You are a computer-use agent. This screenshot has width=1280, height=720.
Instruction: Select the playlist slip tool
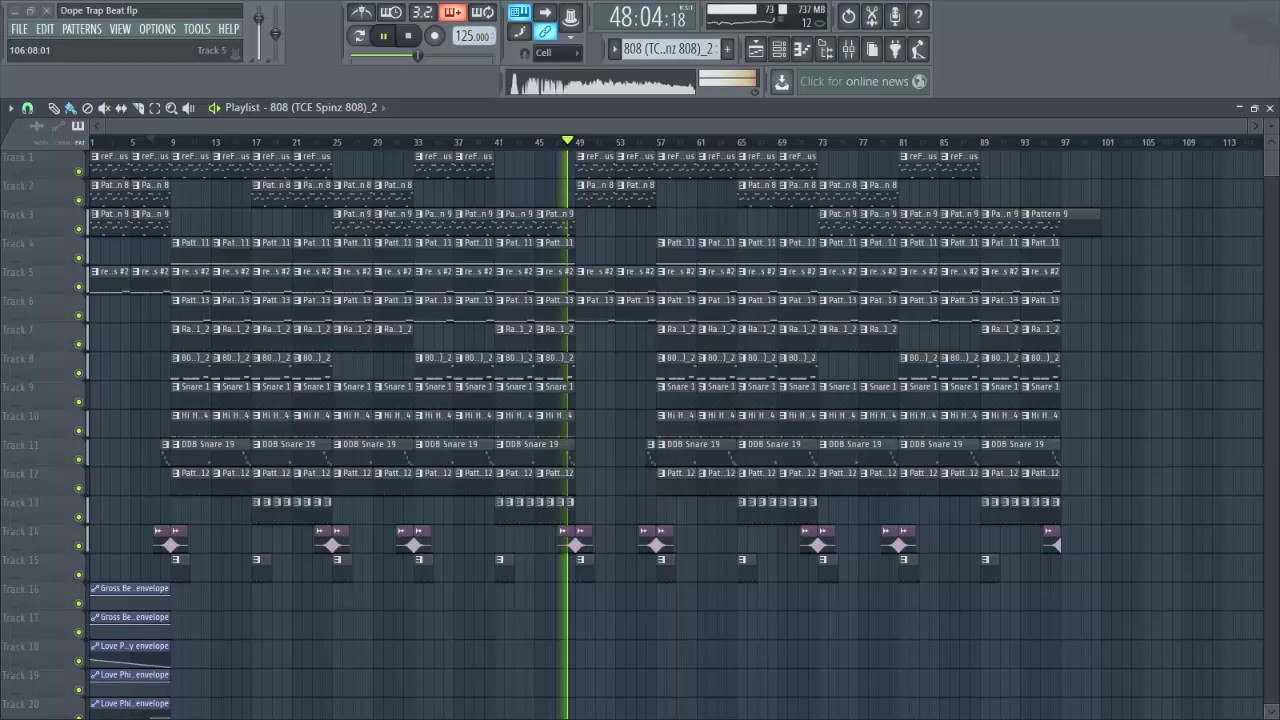(121, 108)
